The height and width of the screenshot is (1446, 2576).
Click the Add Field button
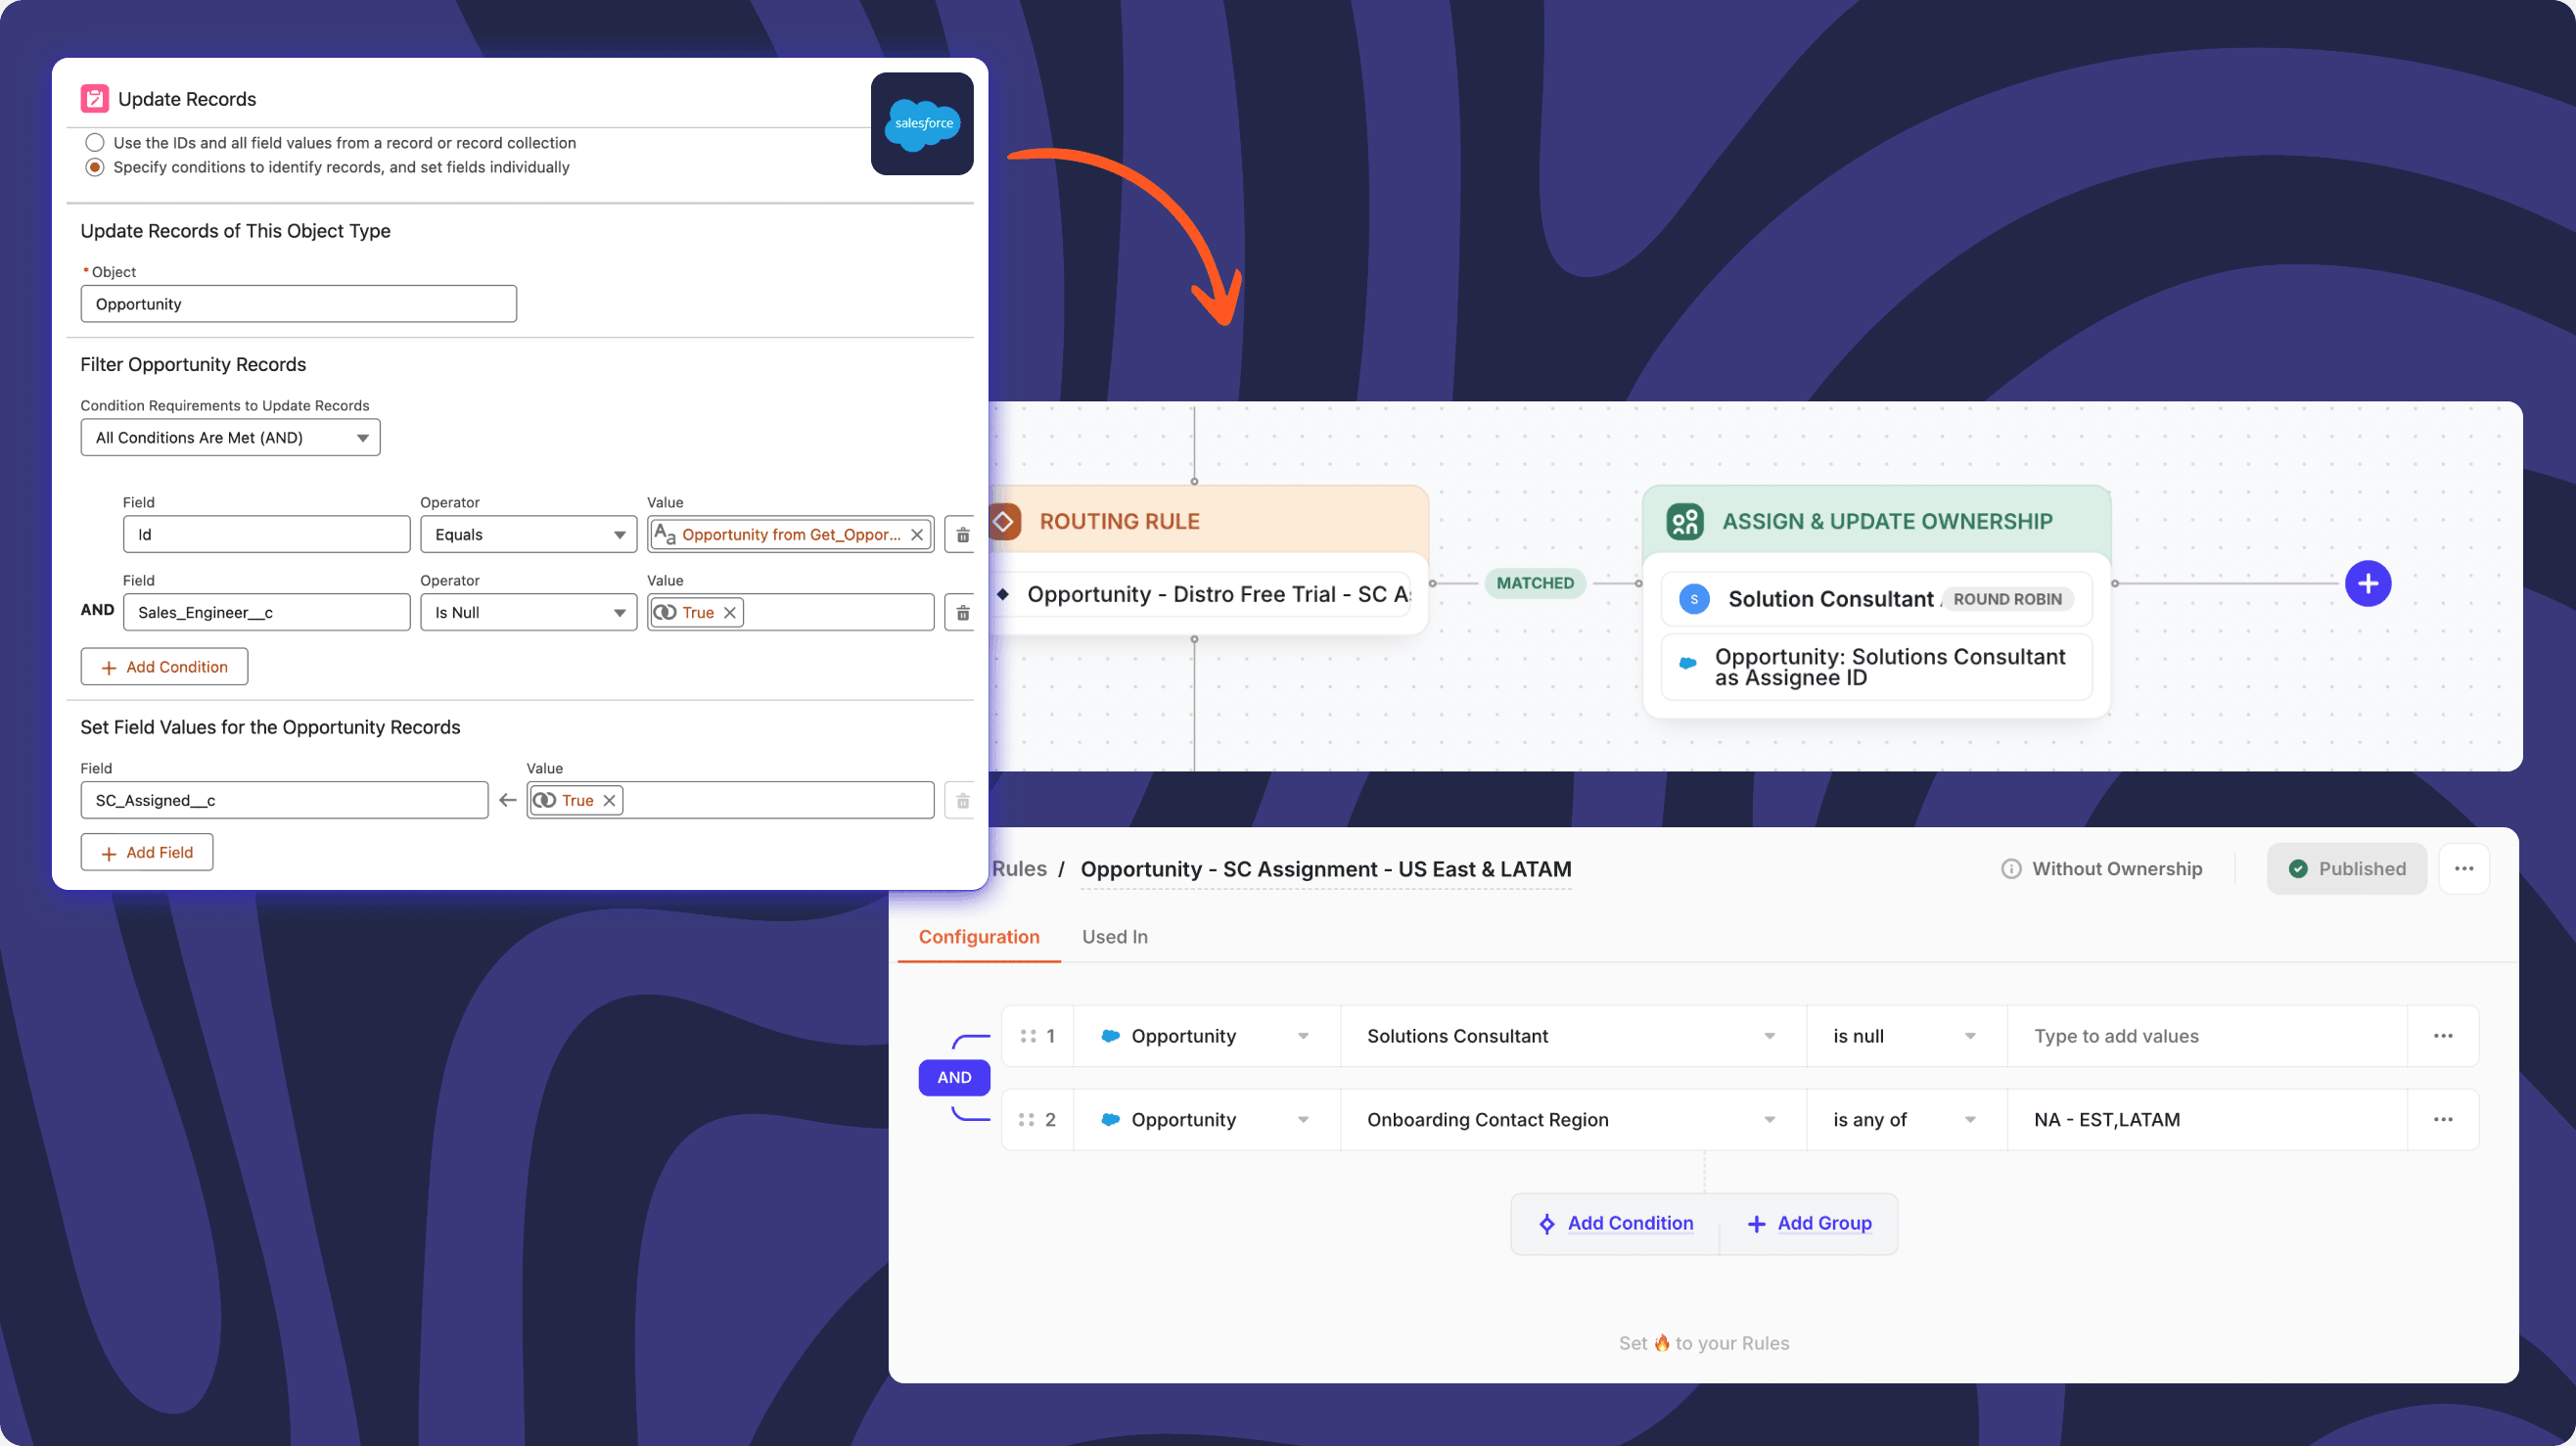point(147,853)
